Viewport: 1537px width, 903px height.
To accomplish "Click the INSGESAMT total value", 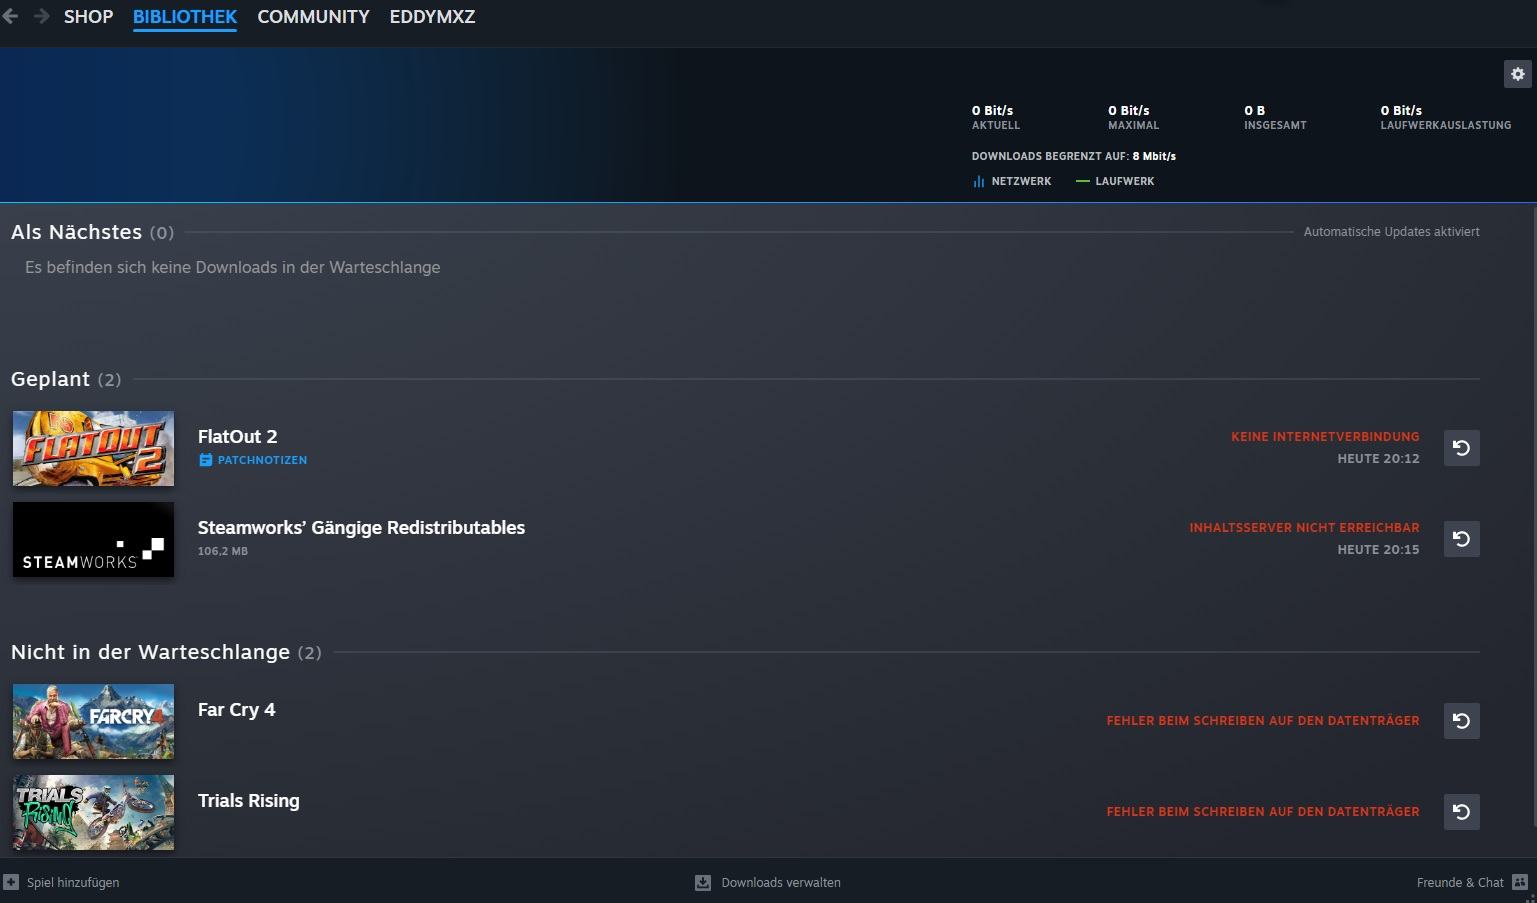I will tap(1254, 110).
